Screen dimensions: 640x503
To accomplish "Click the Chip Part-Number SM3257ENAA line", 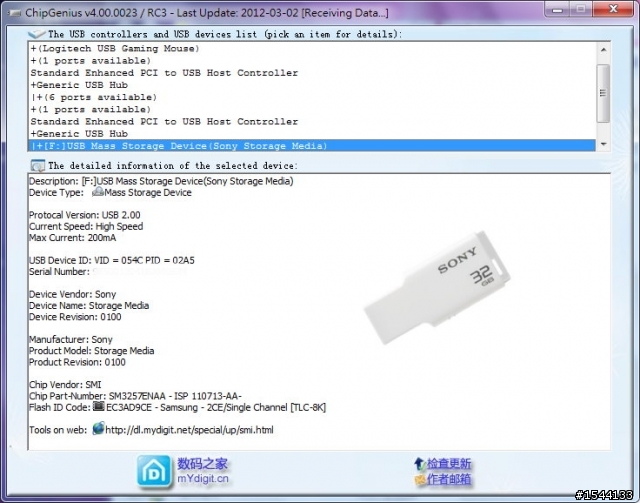I will pos(136,396).
